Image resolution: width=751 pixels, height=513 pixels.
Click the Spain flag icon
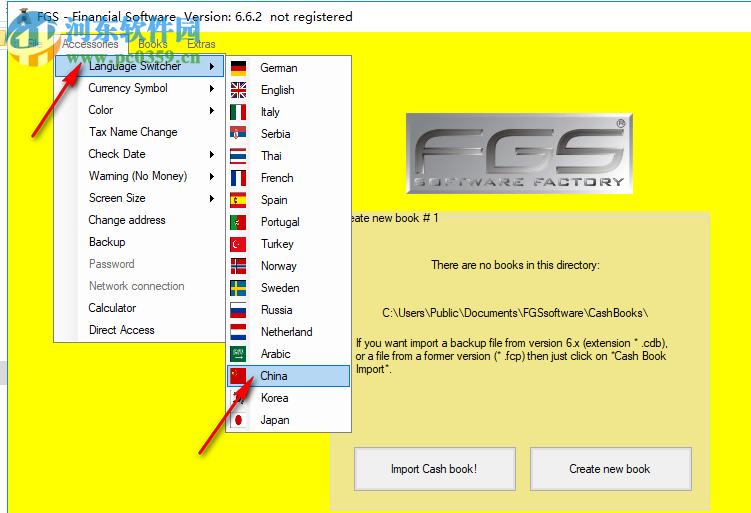238,200
